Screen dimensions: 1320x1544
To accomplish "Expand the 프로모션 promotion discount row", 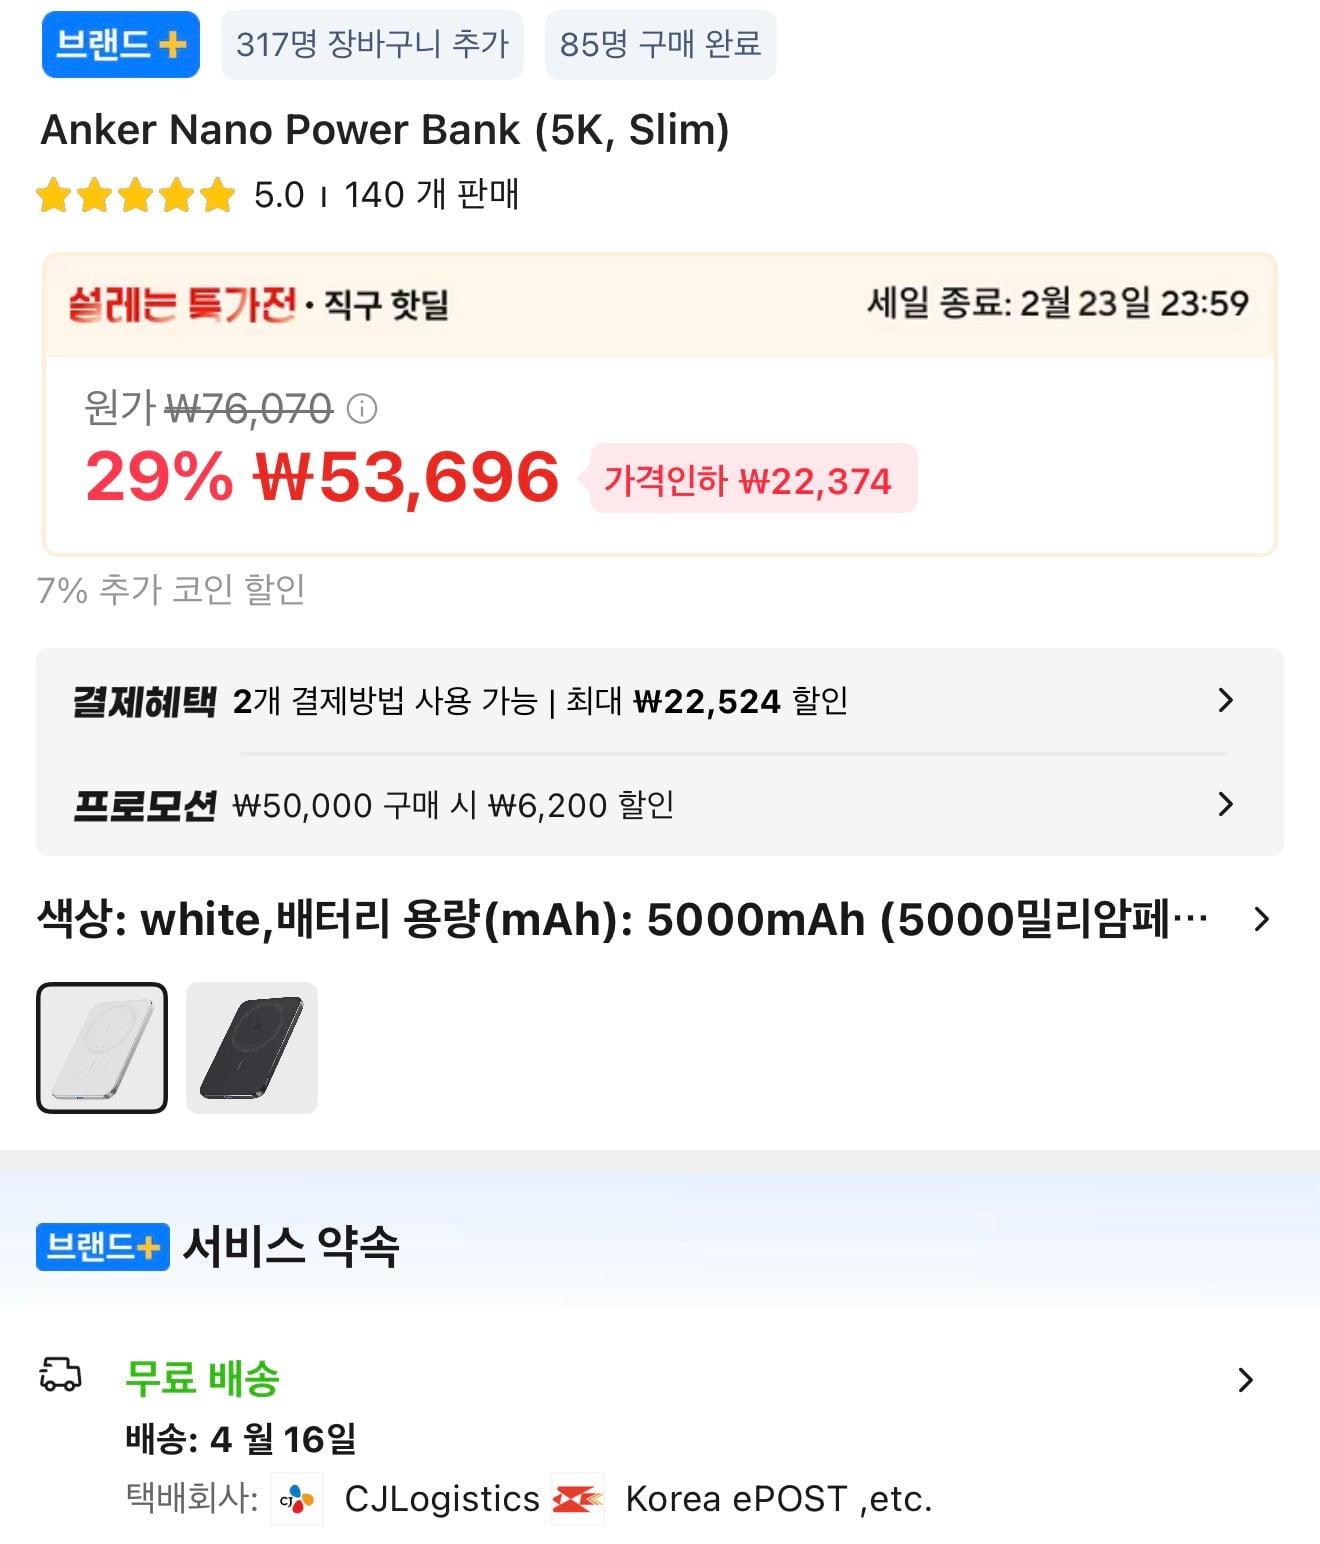I will 1225,804.
